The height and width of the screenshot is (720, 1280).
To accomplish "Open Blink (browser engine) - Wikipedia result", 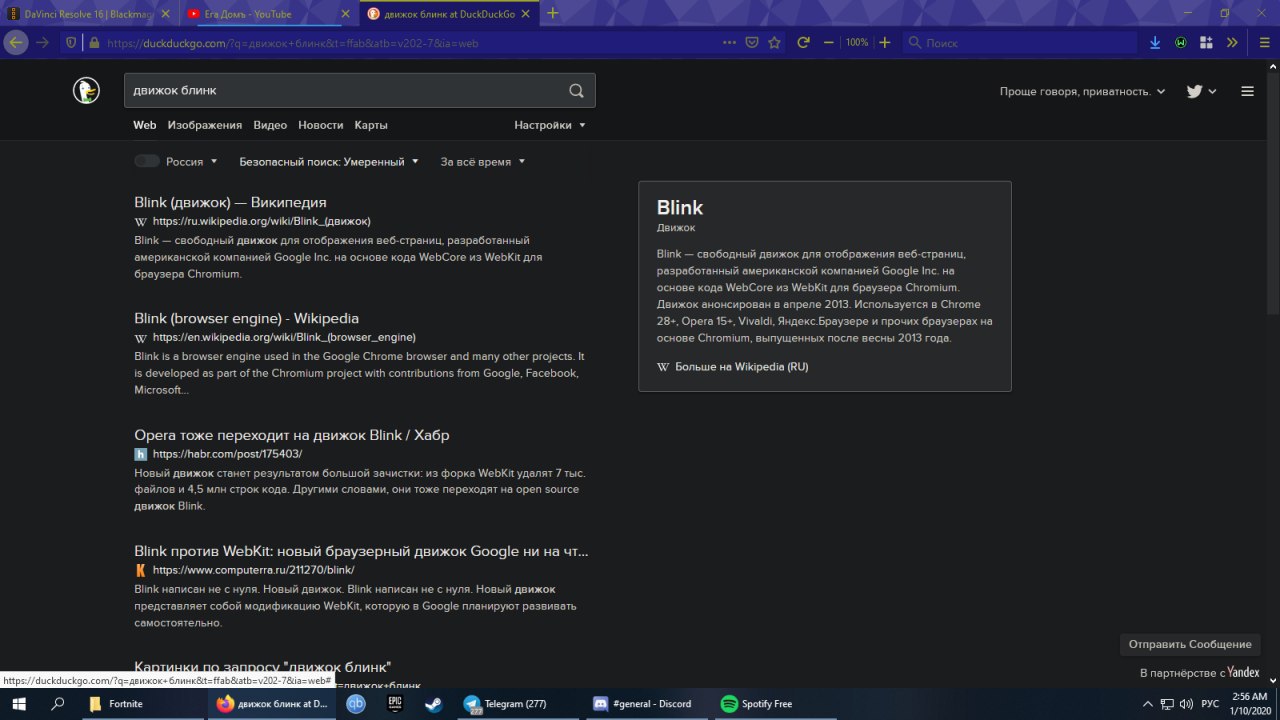I will [246, 319].
